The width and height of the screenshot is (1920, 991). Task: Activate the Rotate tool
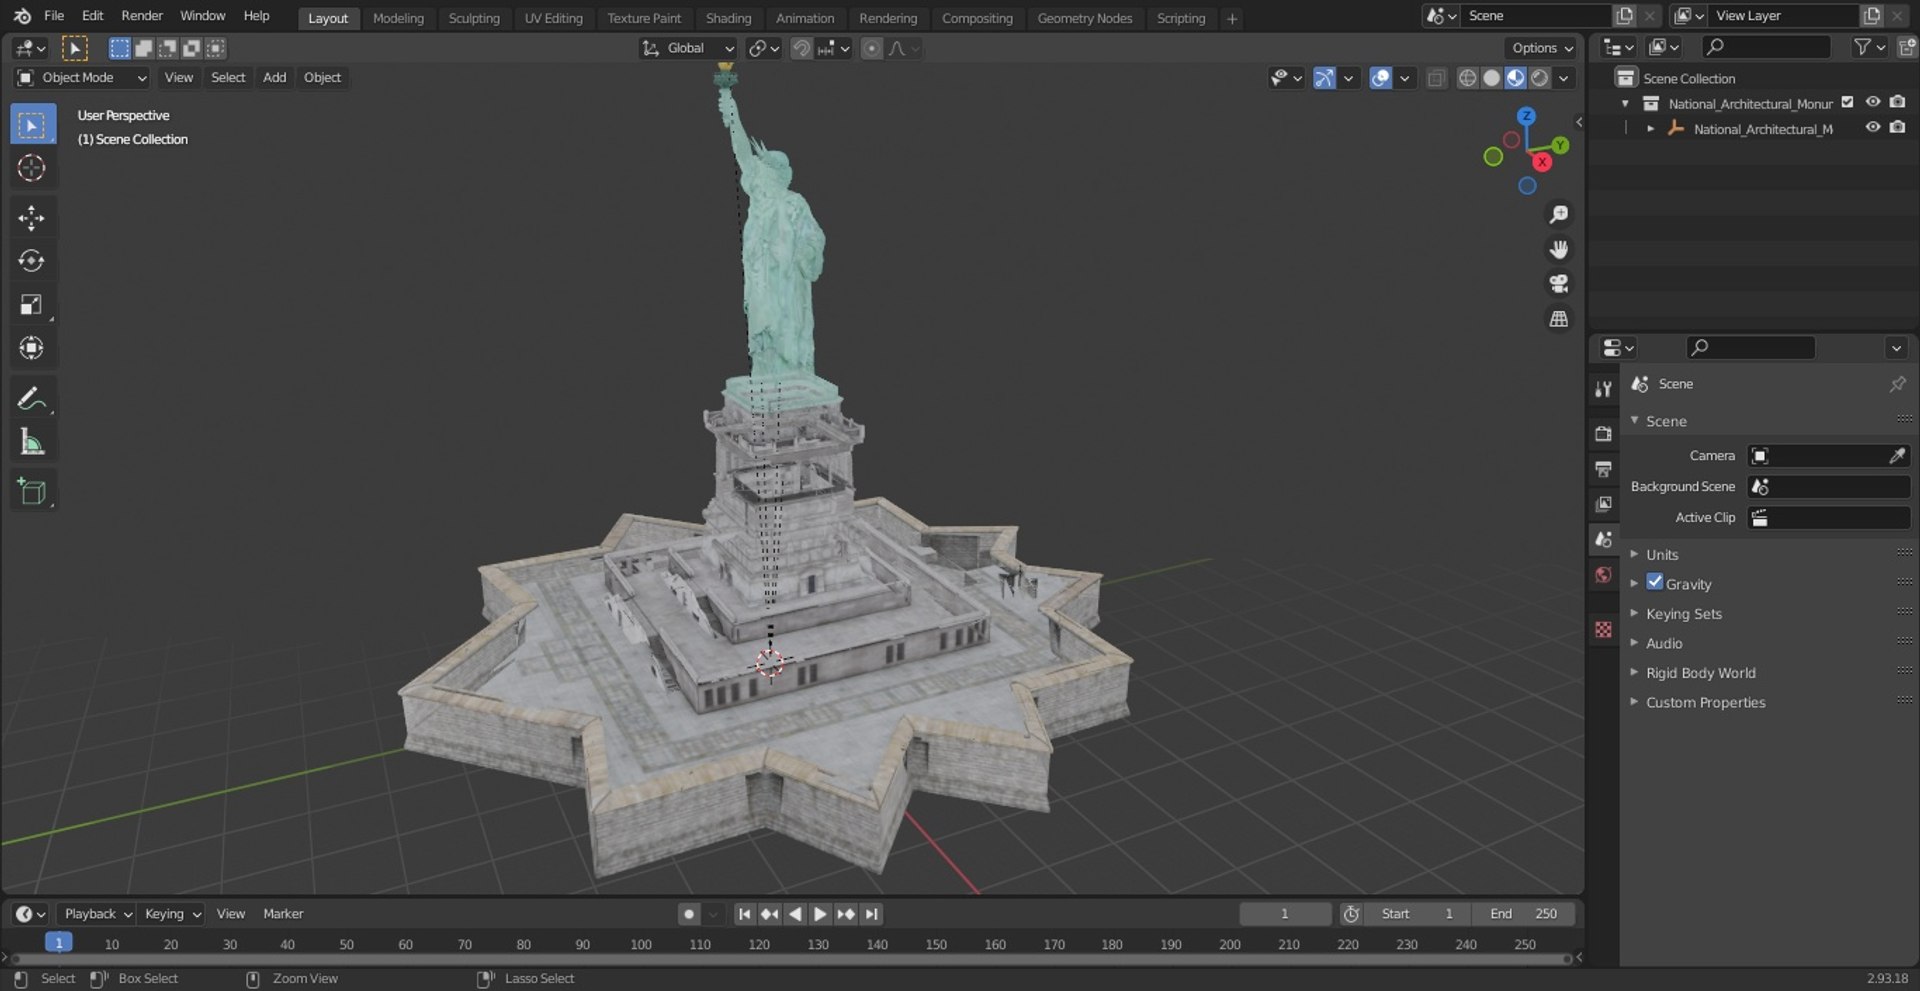(x=32, y=261)
